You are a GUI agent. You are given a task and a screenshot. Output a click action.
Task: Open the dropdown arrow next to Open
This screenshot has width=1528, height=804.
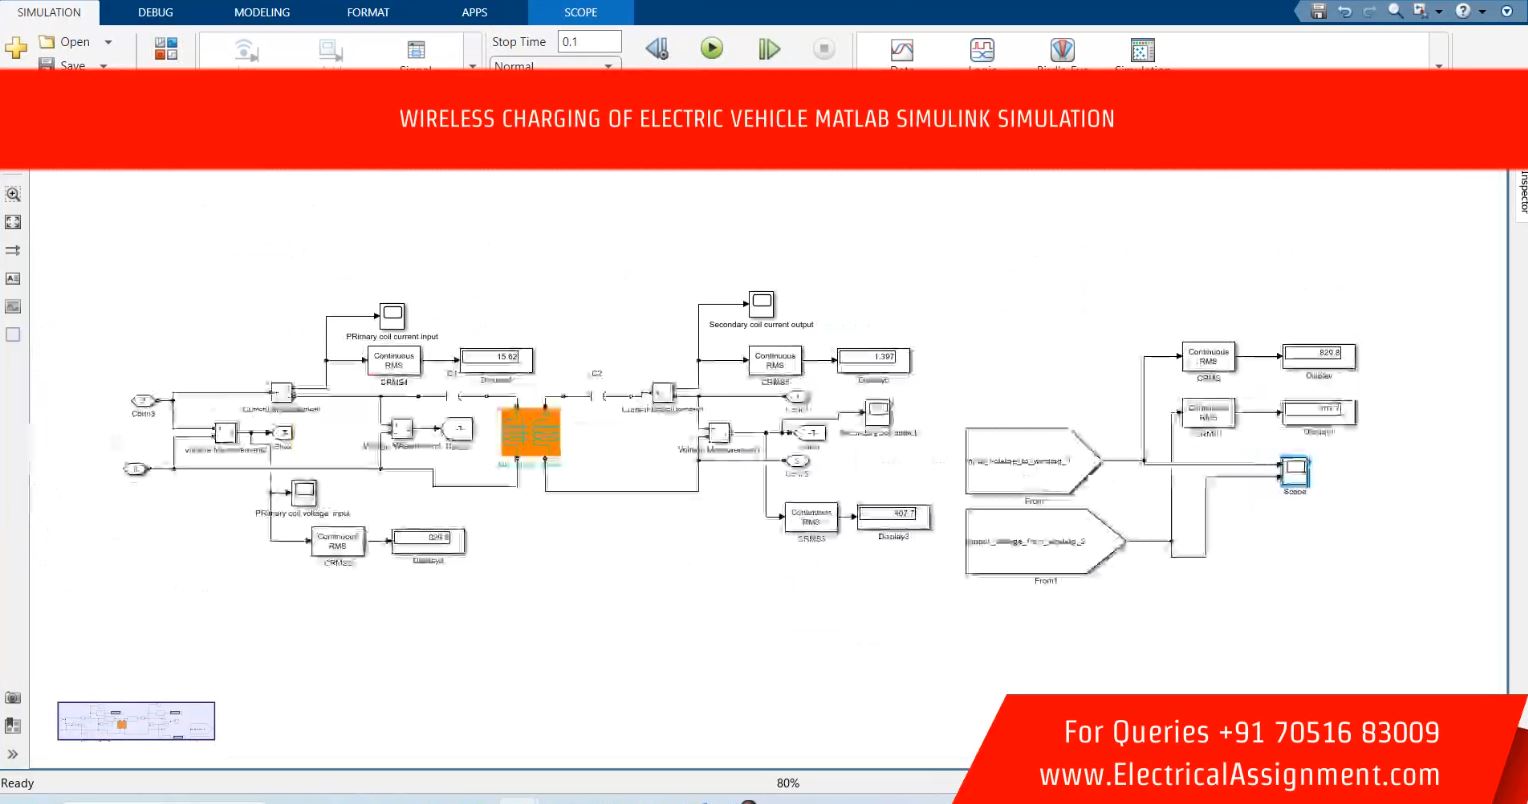[x=108, y=43]
